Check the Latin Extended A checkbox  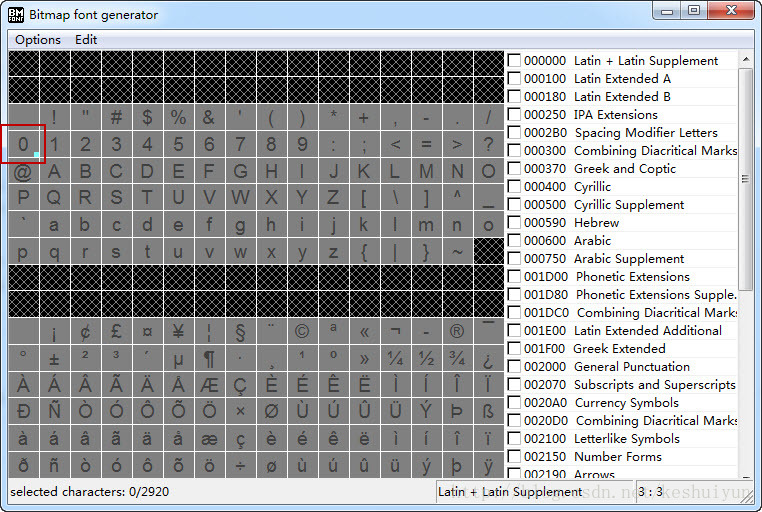[514, 79]
